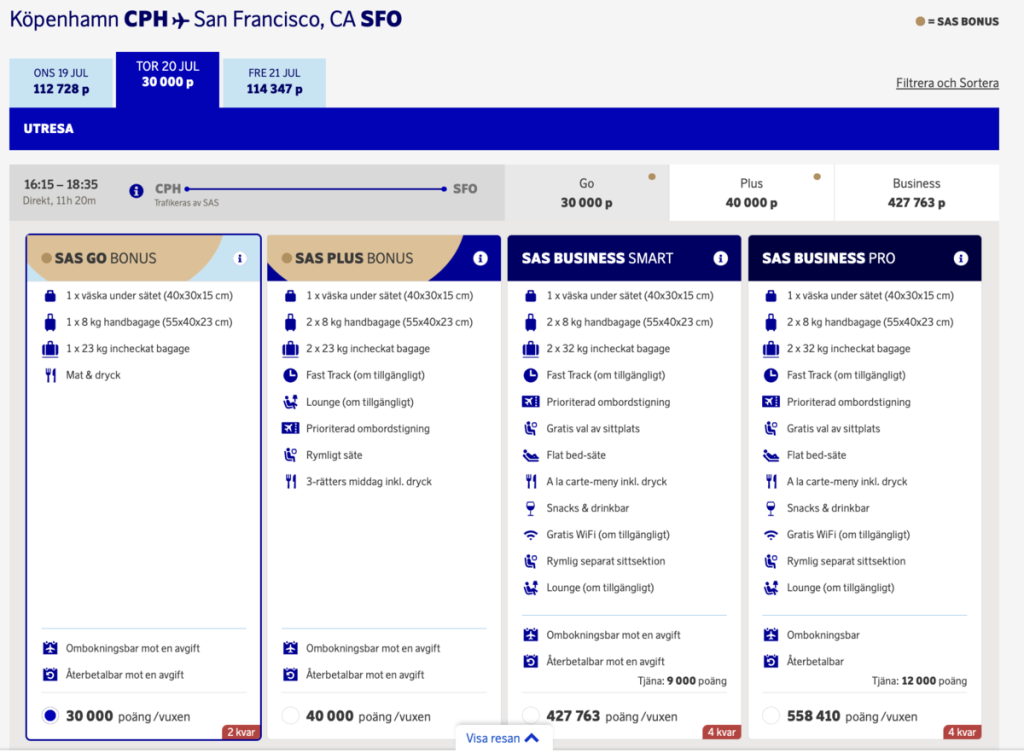Open info icon on SAS PLUS BONUS card
The height and width of the screenshot is (753, 1024).
(x=480, y=259)
